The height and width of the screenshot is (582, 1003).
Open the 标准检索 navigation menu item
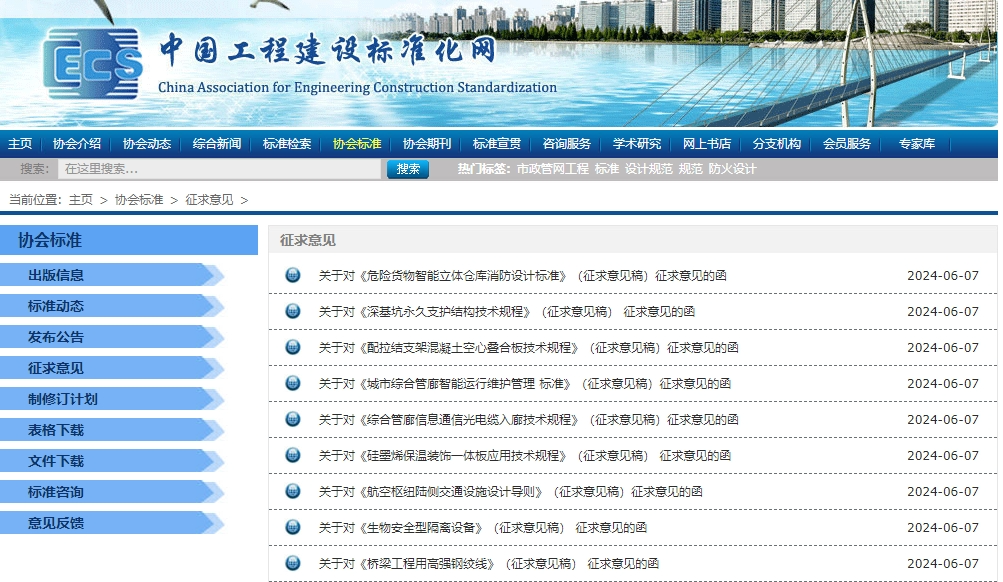pos(287,144)
